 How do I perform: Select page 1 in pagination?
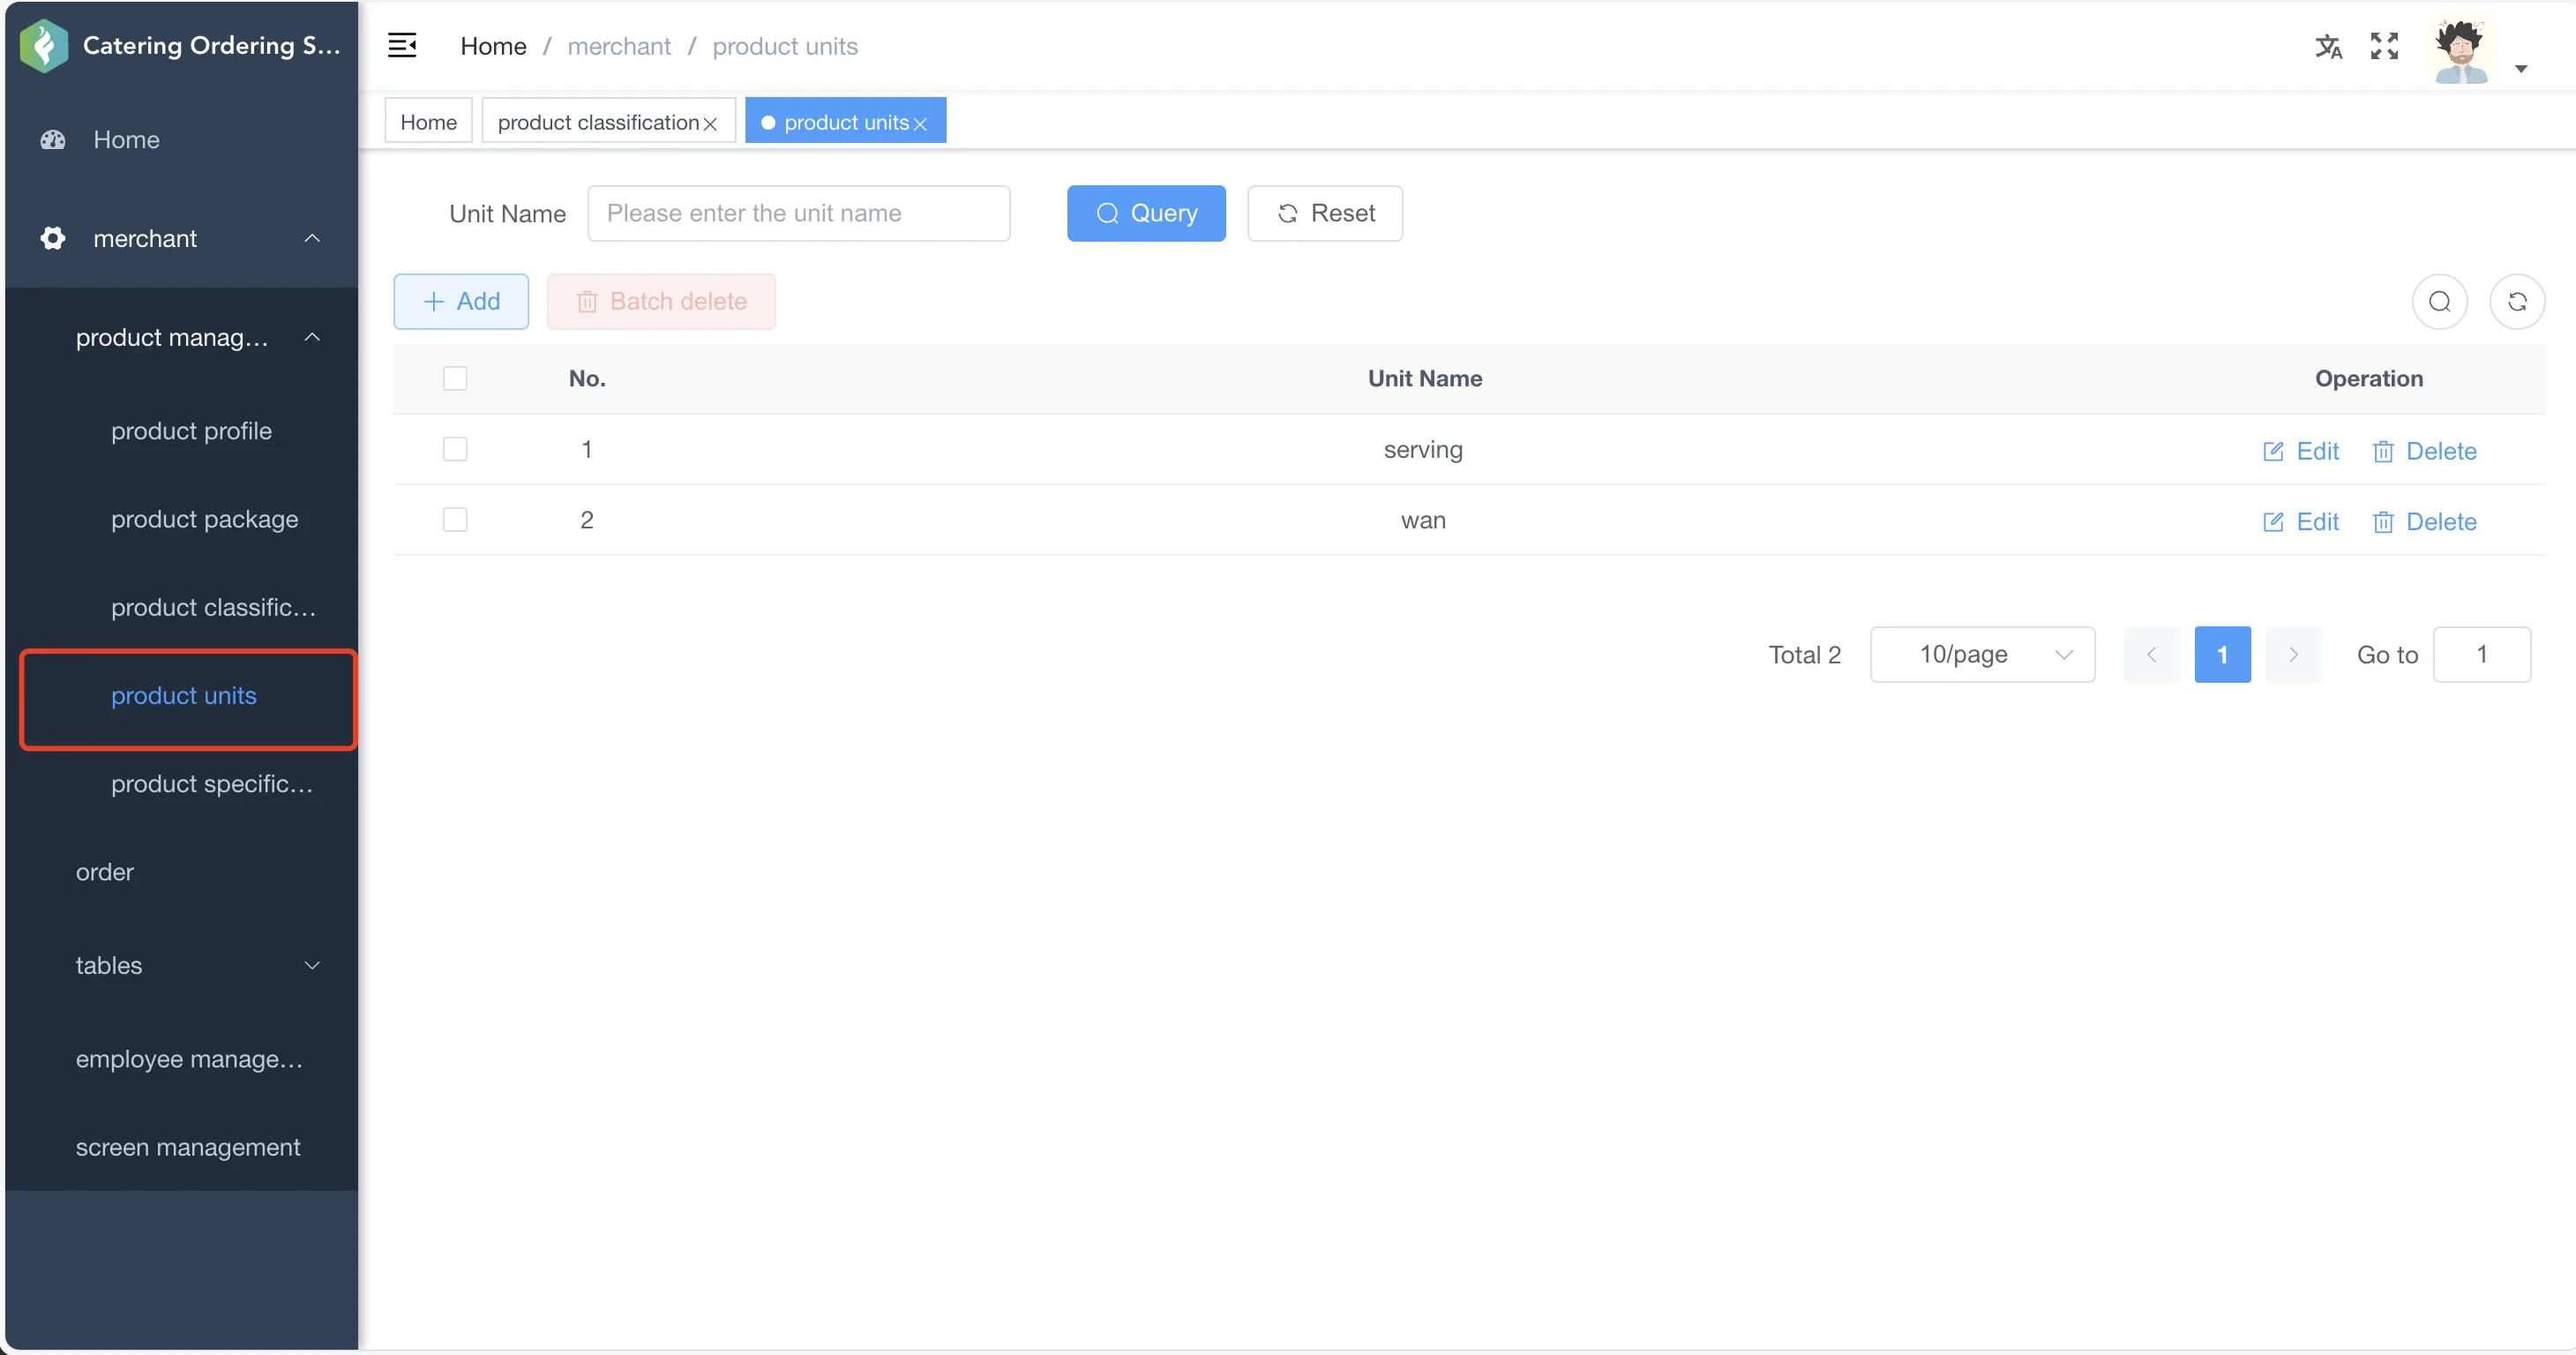pos(2222,655)
